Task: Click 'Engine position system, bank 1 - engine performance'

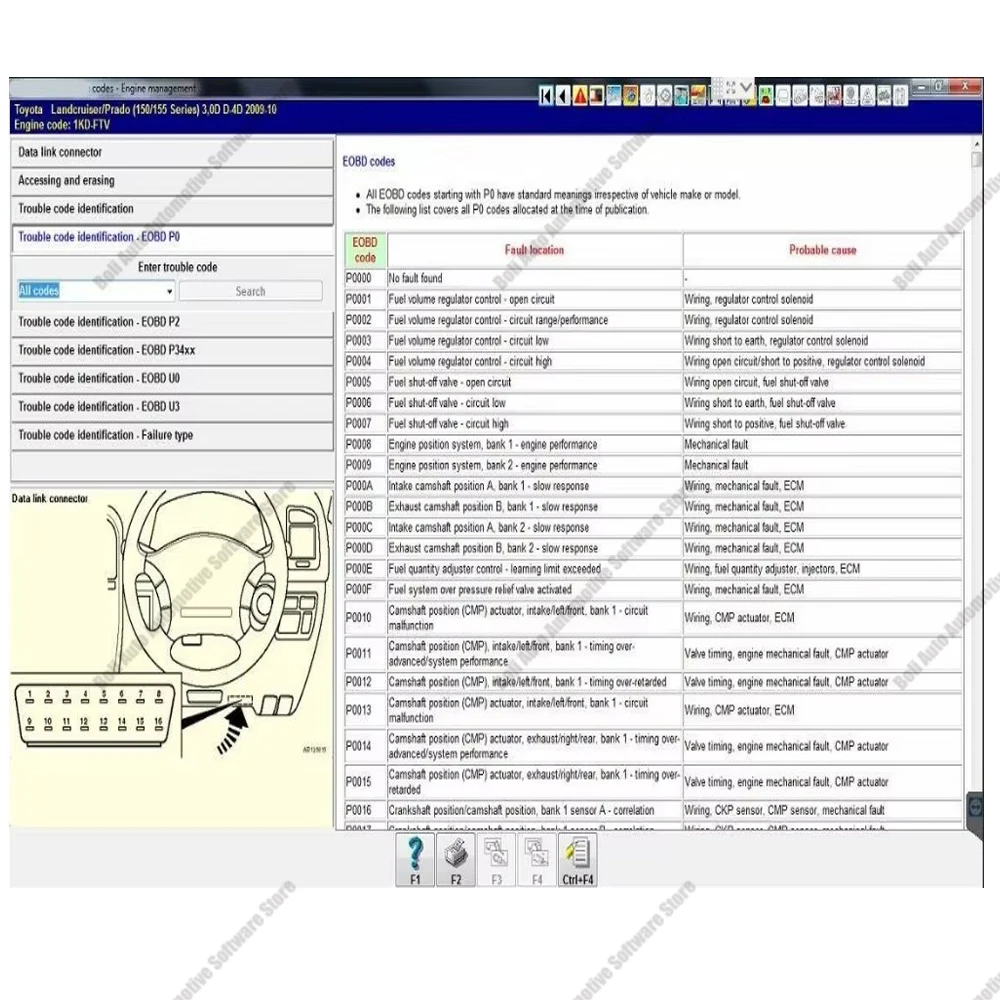Action: [493, 445]
